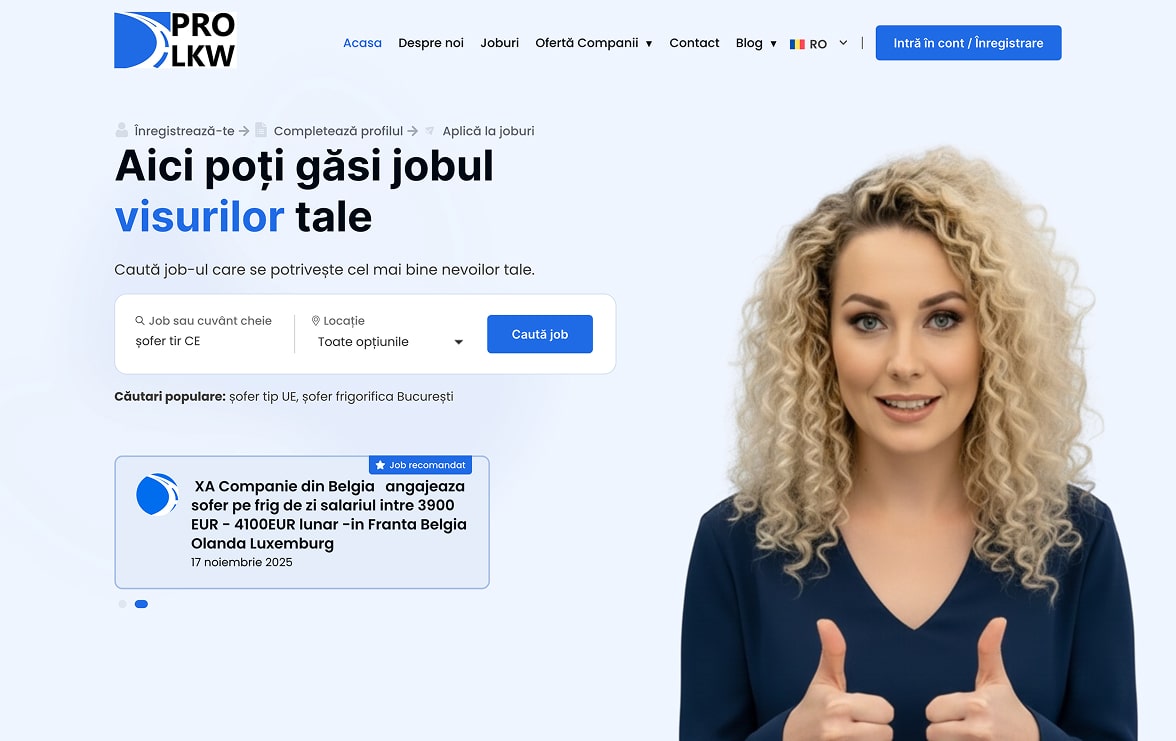Image resolution: width=1176 pixels, height=741 pixels.
Task: Click the star icon on the Job recomandat badge
Action: [380, 465]
